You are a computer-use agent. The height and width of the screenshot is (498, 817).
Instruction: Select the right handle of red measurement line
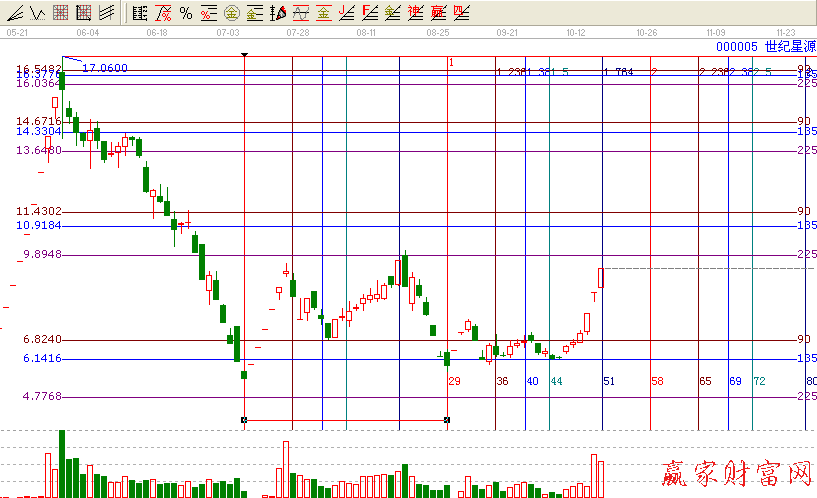point(446,420)
